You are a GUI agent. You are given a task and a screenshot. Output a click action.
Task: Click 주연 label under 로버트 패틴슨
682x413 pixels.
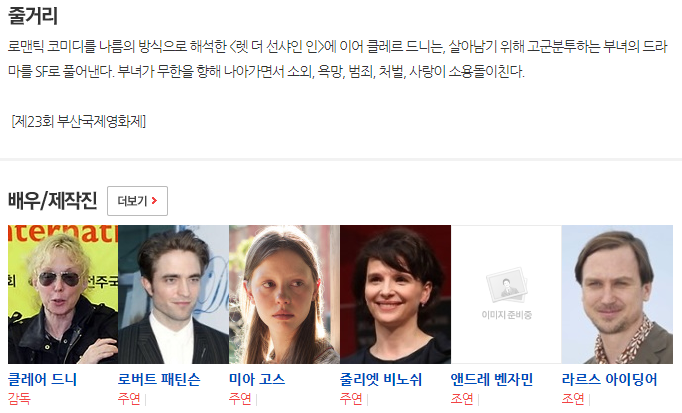point(129,399)
